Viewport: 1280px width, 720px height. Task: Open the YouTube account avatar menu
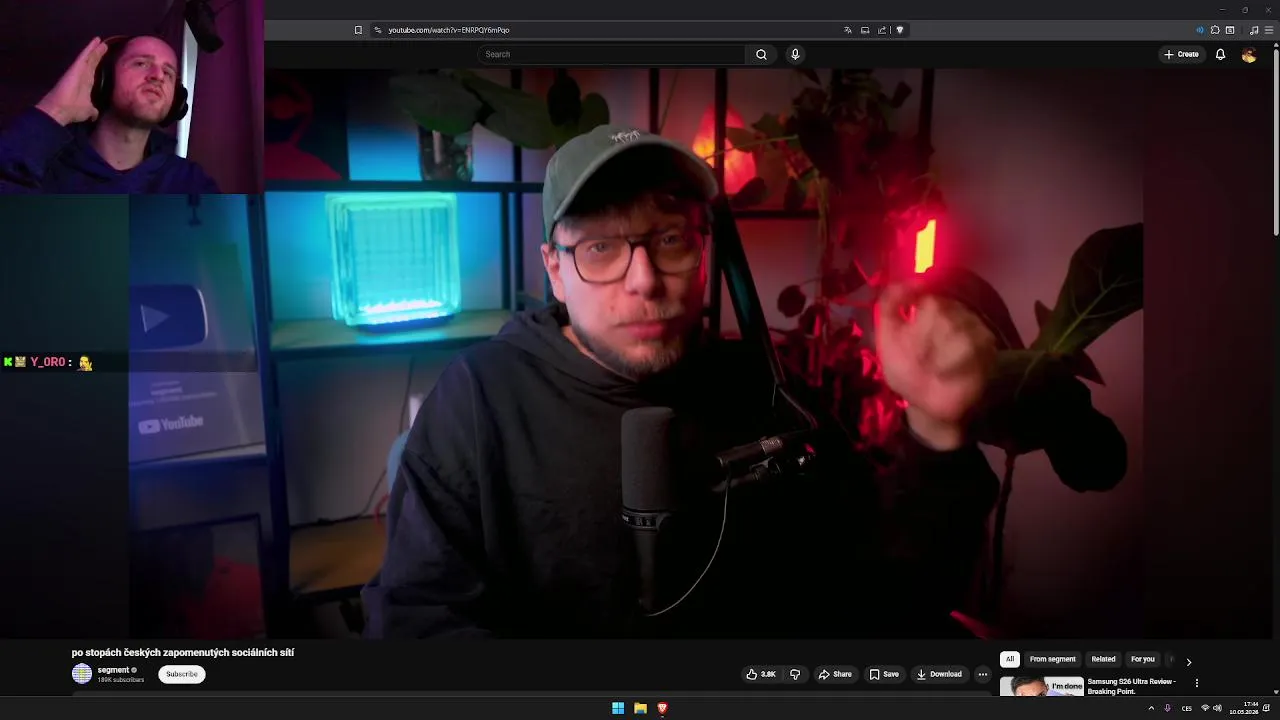1249,55
